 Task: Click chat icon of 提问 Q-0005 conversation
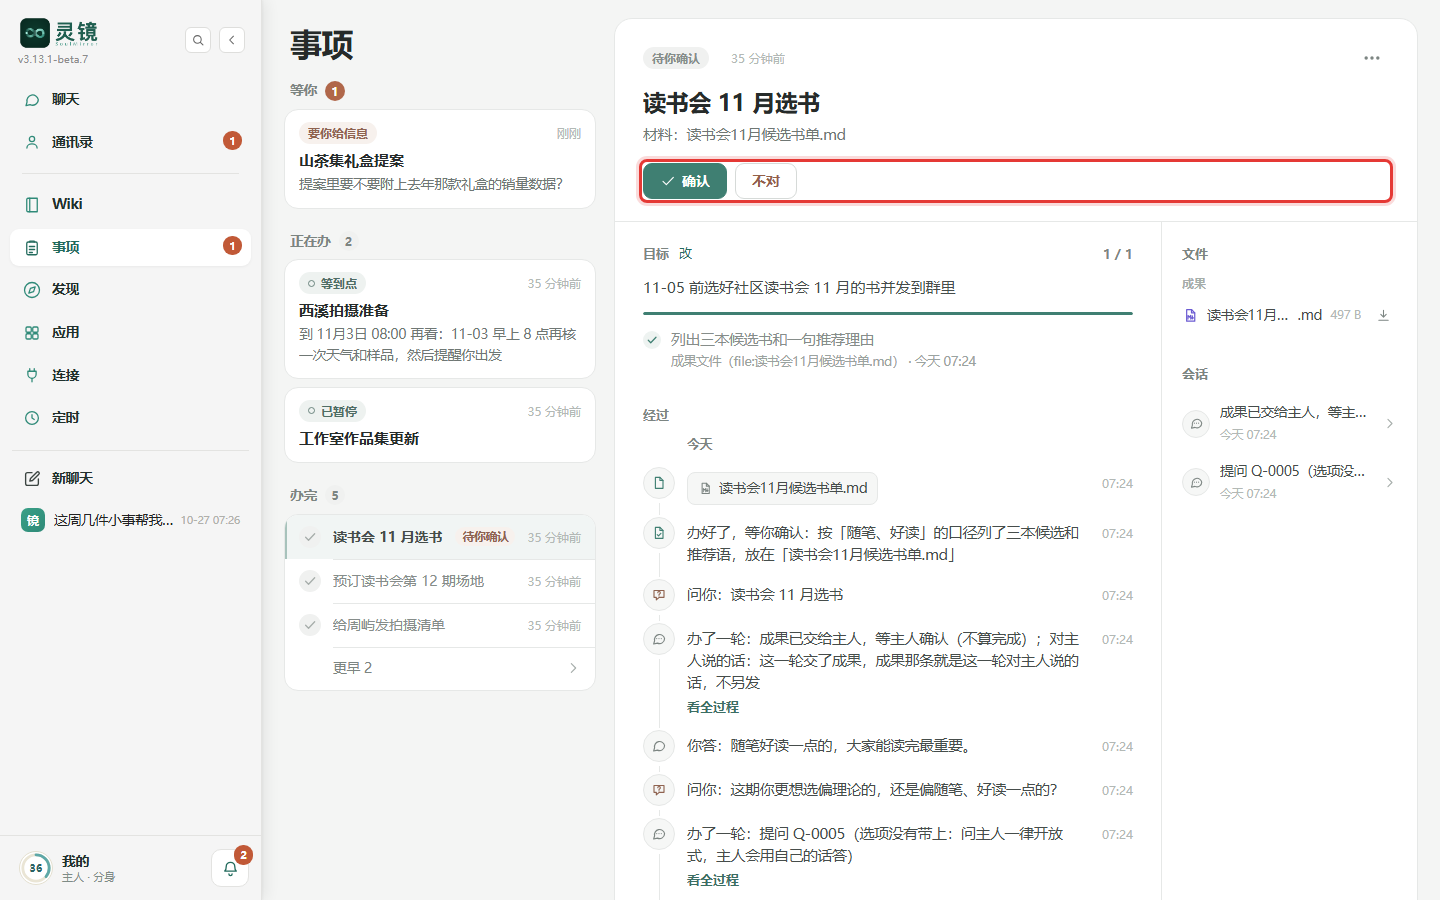pos(1196,483)
